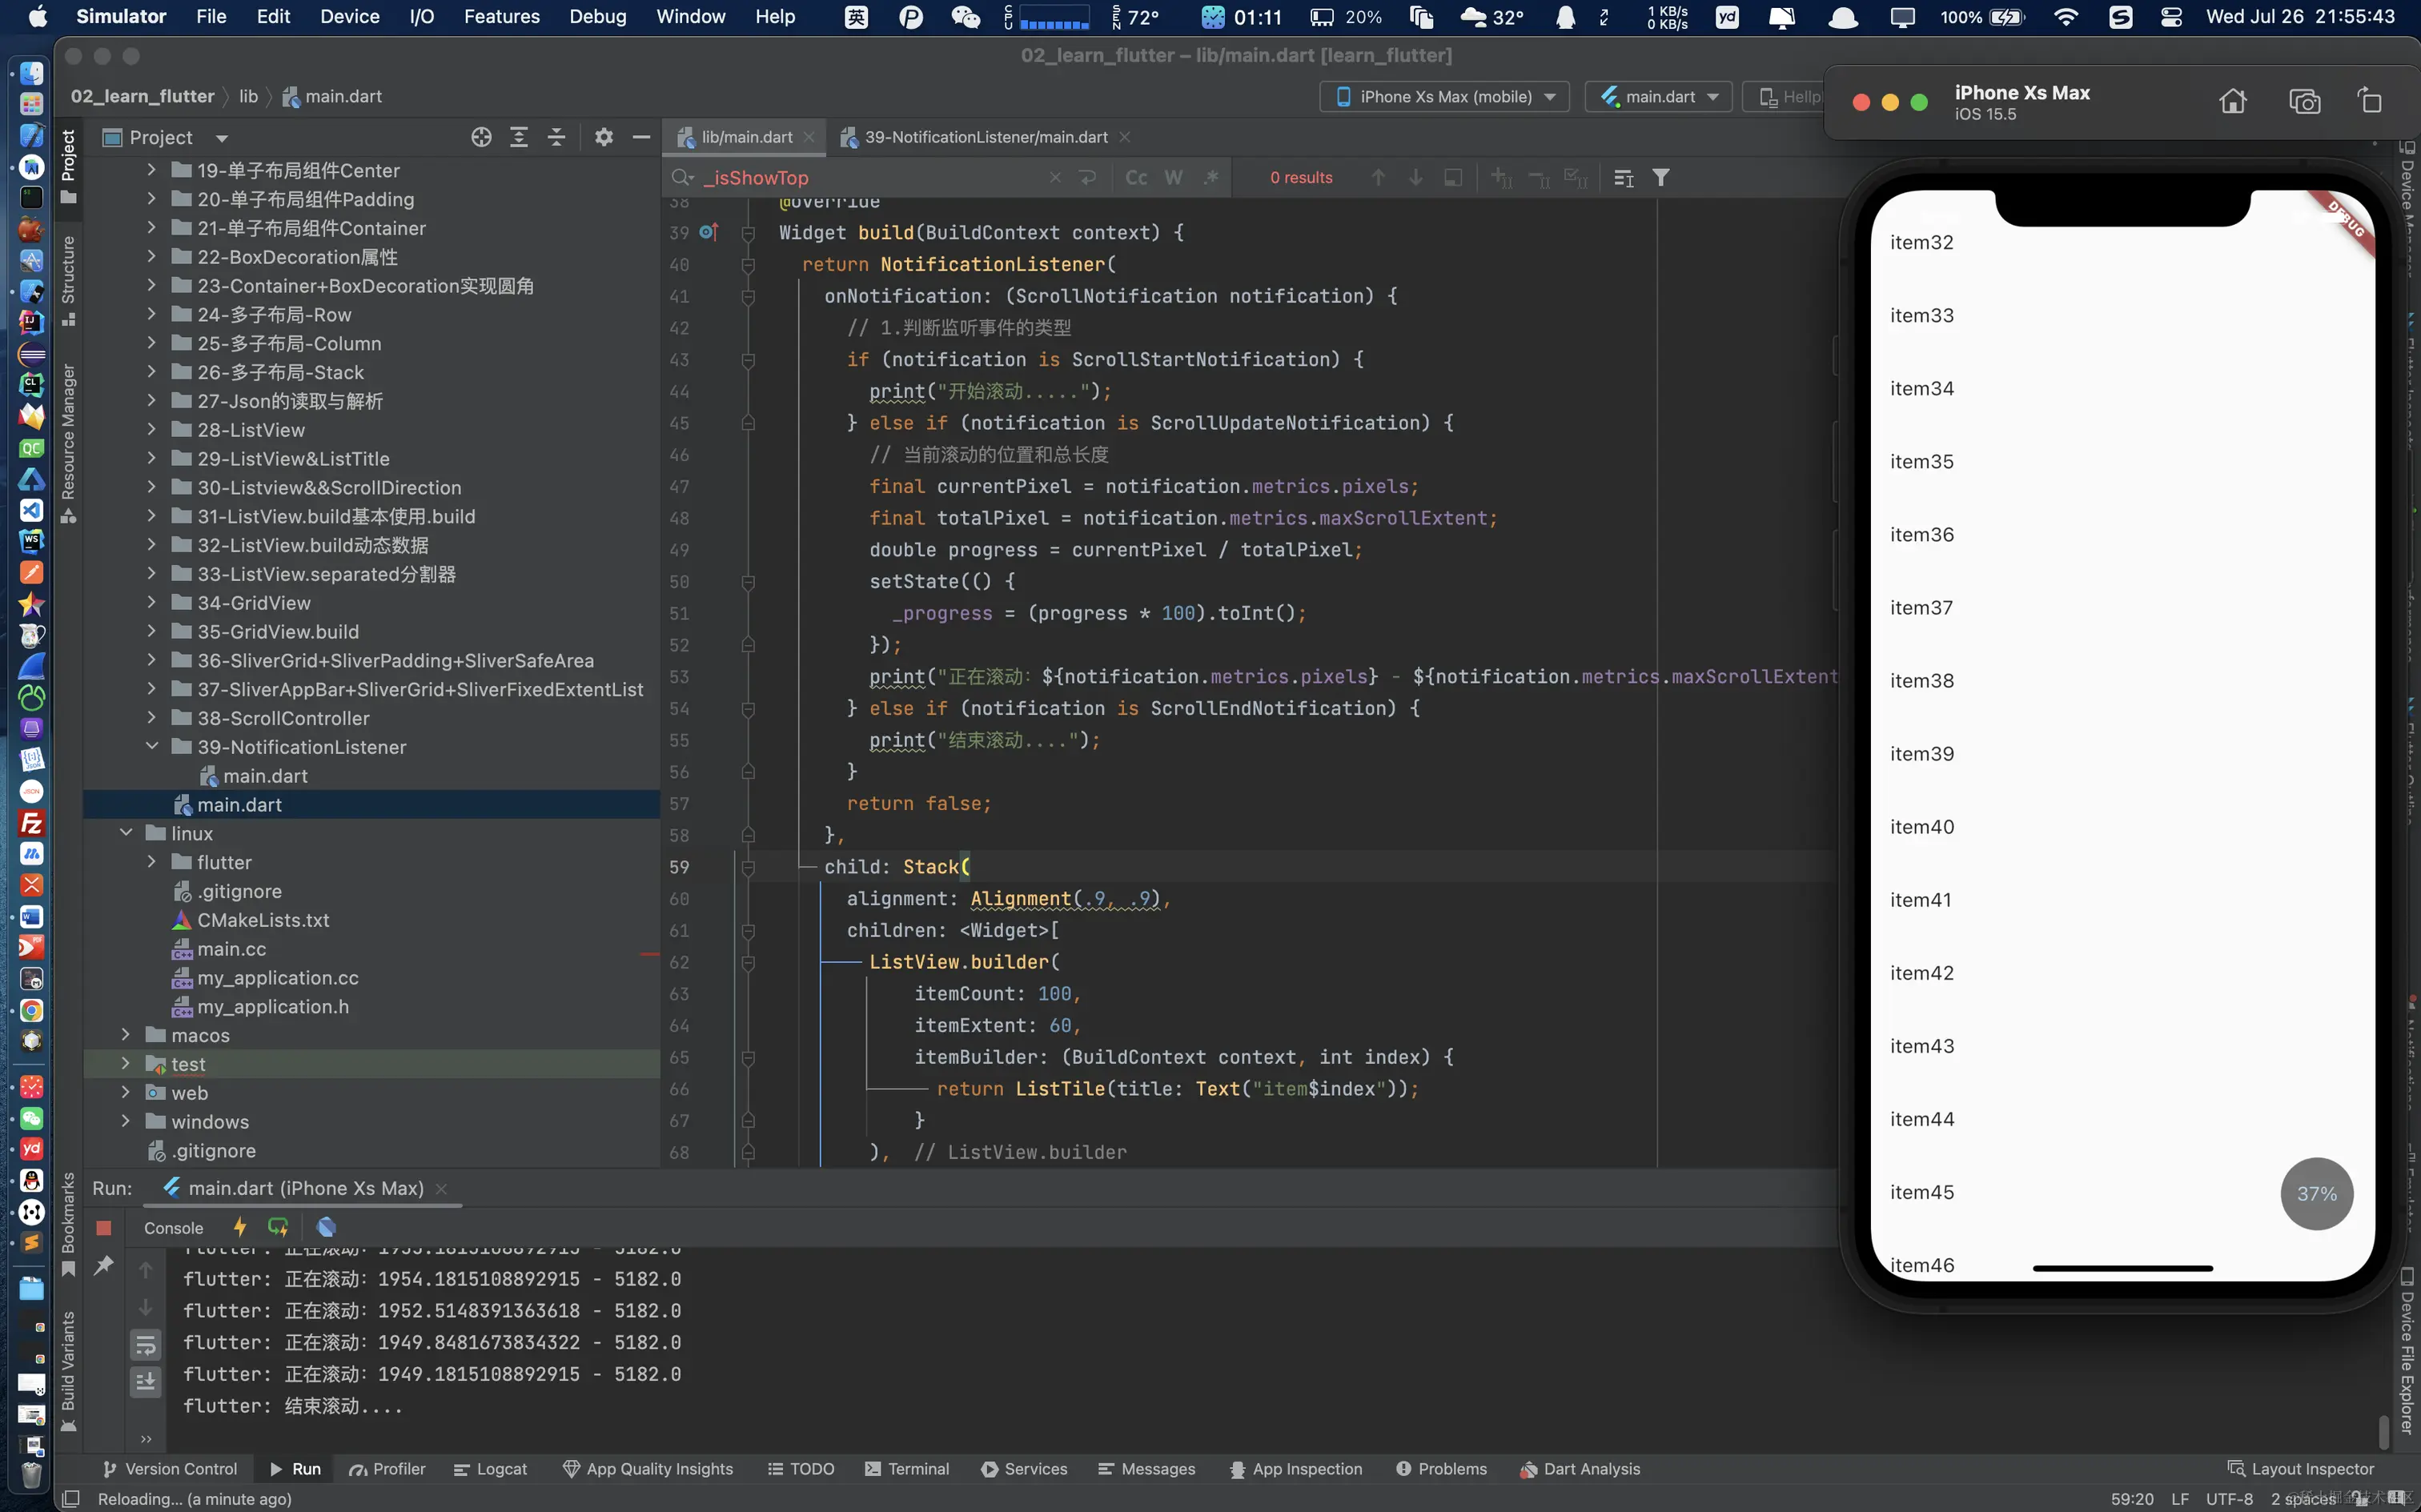Open the Project view dropdown arrow
The image size is (2421, 1512).
pos(222,138)
